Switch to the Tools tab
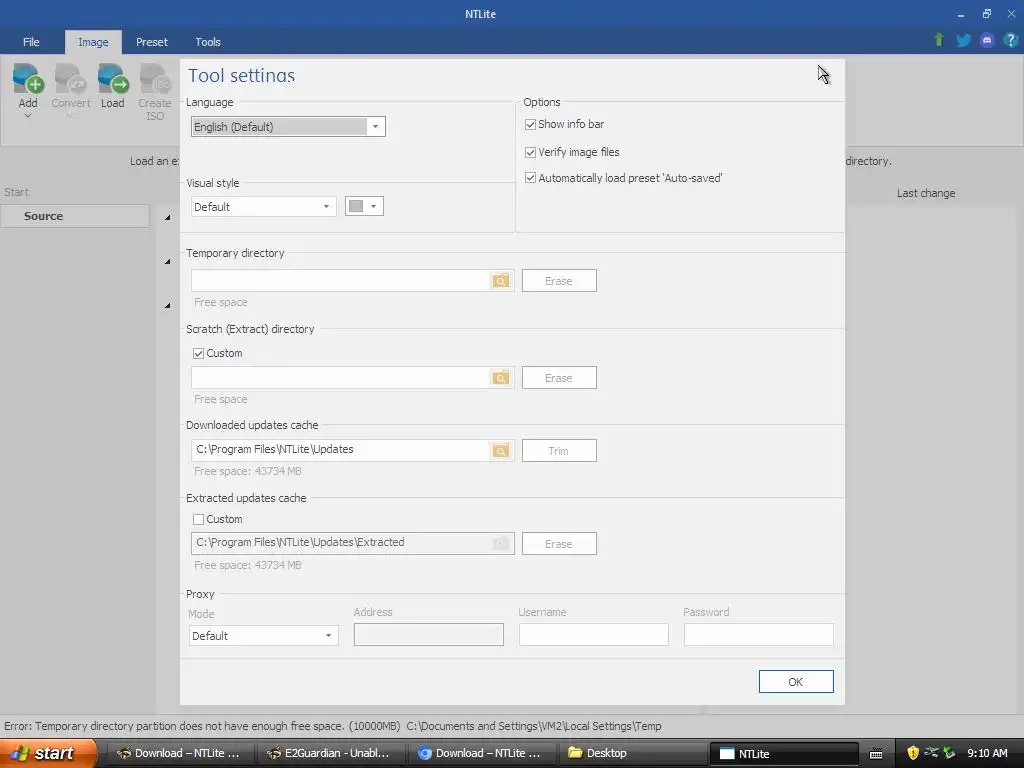 pos(208,42)
